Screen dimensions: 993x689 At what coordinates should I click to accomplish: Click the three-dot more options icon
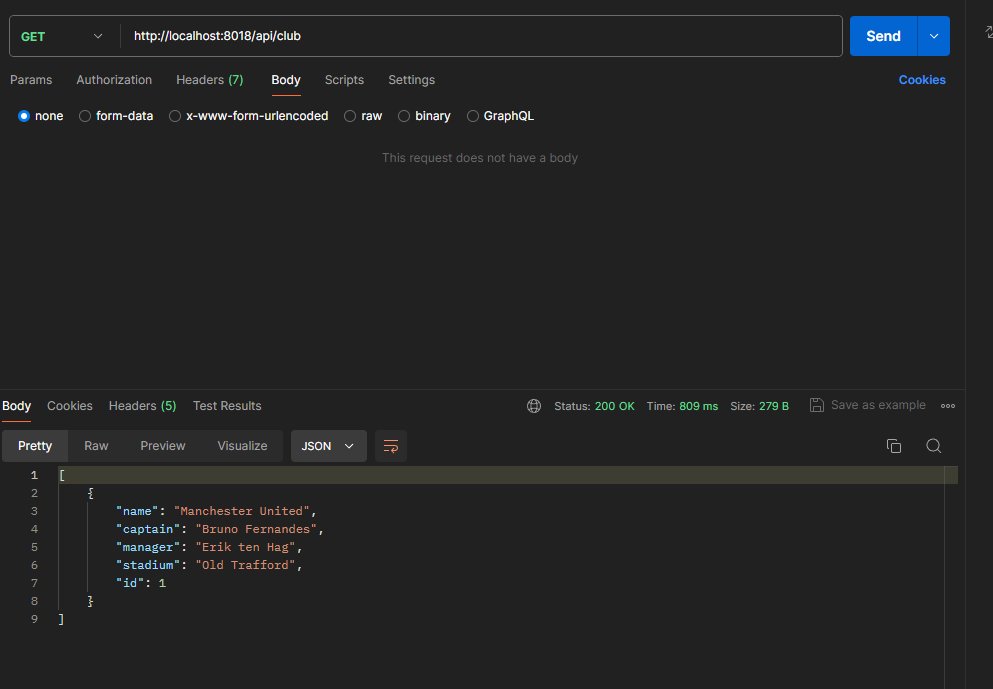(947, 406)
